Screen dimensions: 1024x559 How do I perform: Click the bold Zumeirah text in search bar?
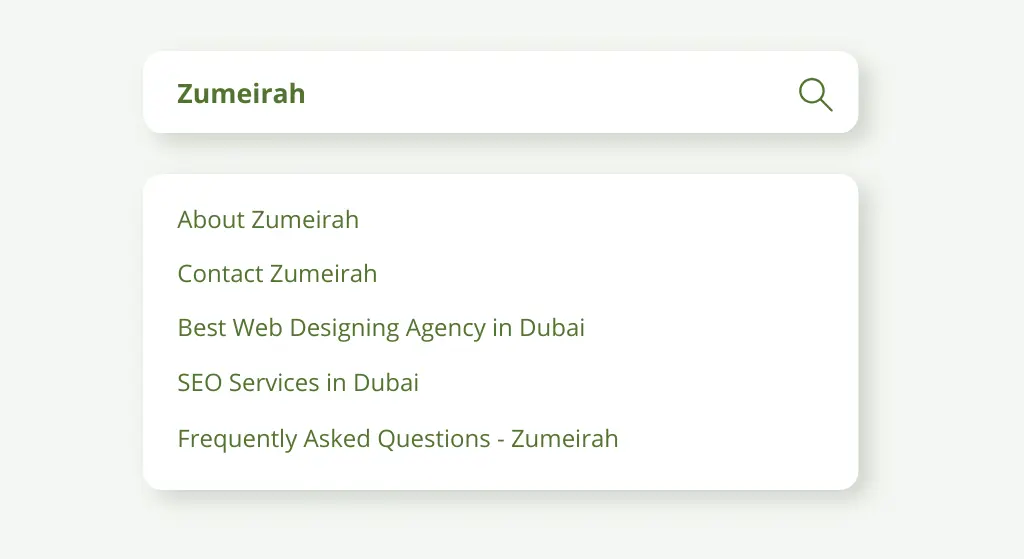point(241,93)
